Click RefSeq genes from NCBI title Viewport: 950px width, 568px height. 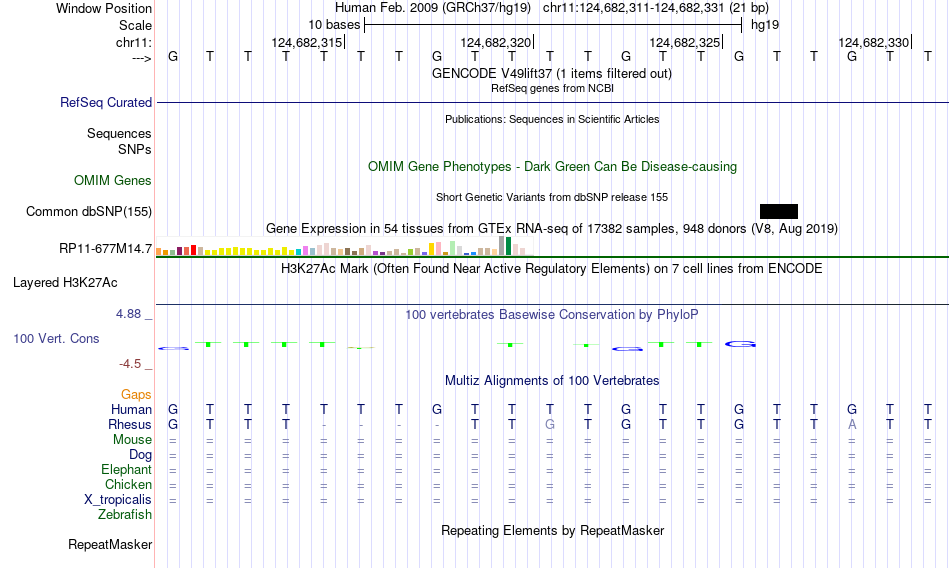[x=552, y=89]
